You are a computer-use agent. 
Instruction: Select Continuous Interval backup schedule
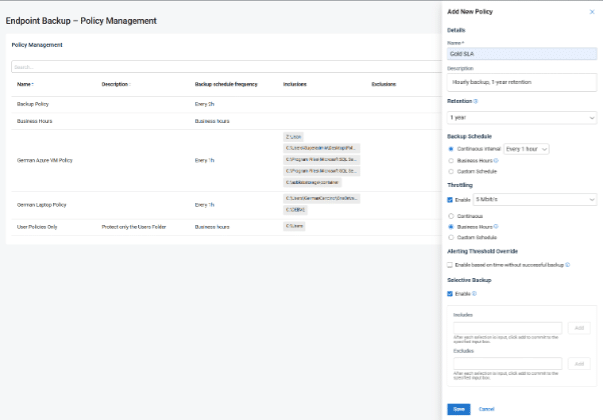coord(451,149)
